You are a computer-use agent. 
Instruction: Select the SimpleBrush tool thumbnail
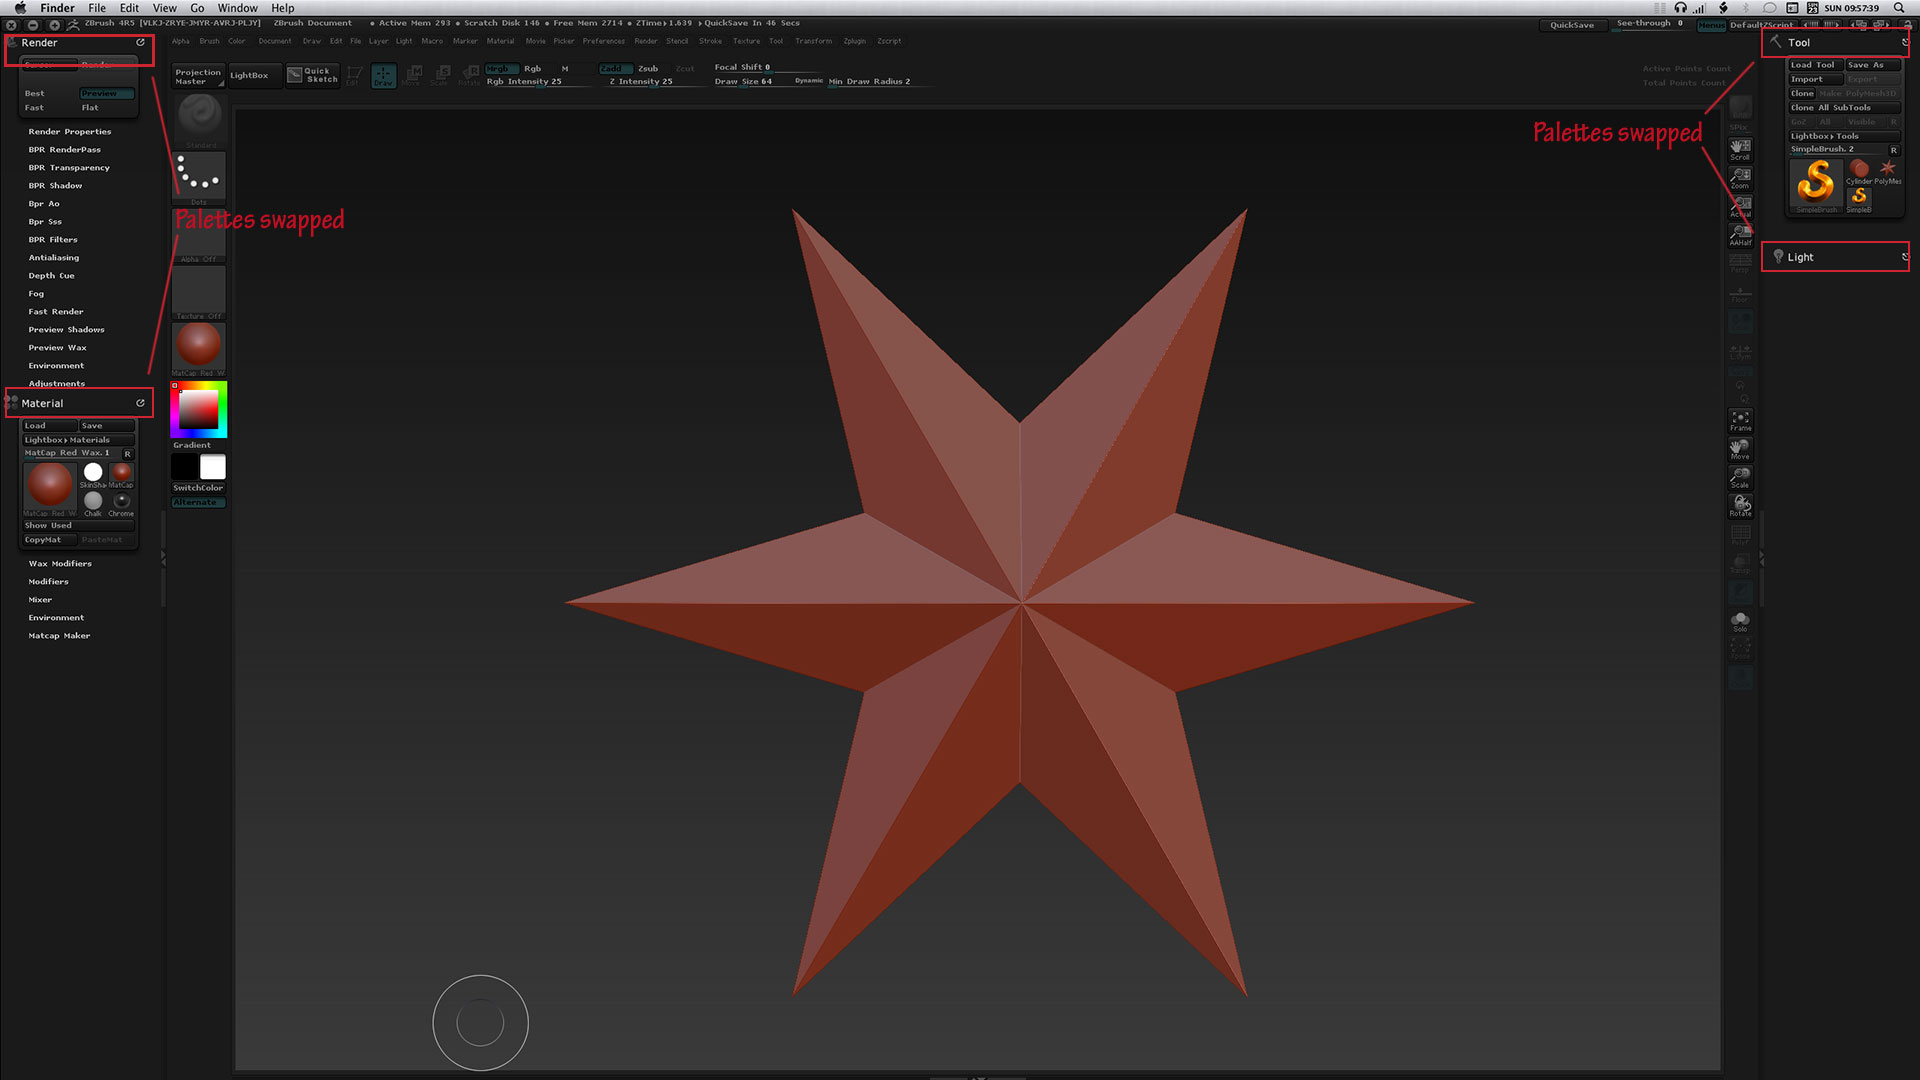1816,185
